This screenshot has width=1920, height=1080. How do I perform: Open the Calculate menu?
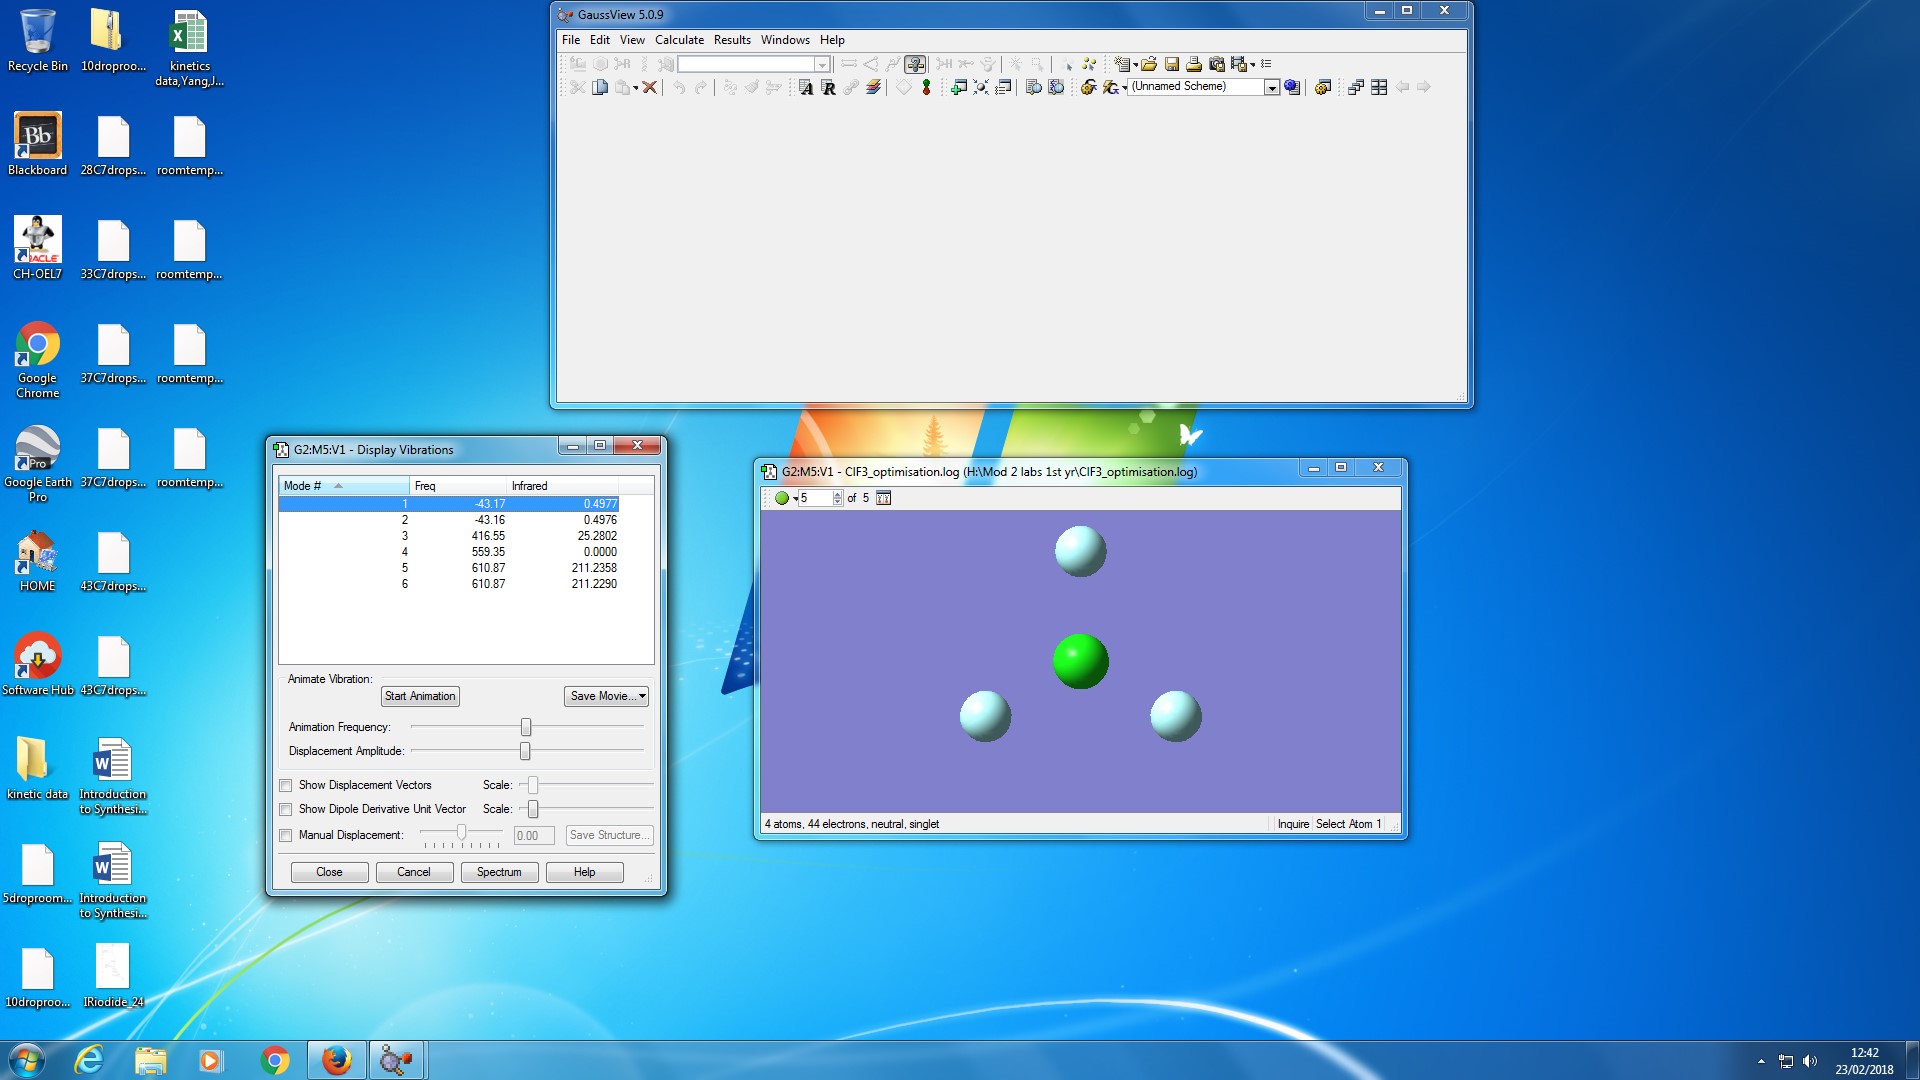click(x=679, y=40)
